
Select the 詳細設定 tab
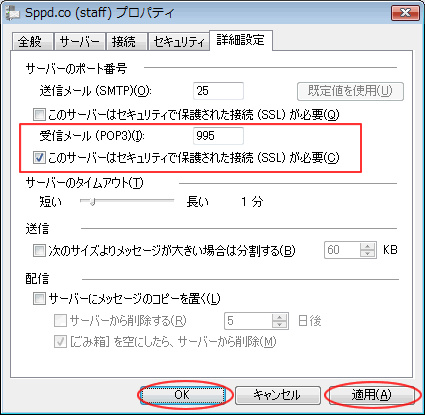(x=241, y=40)
